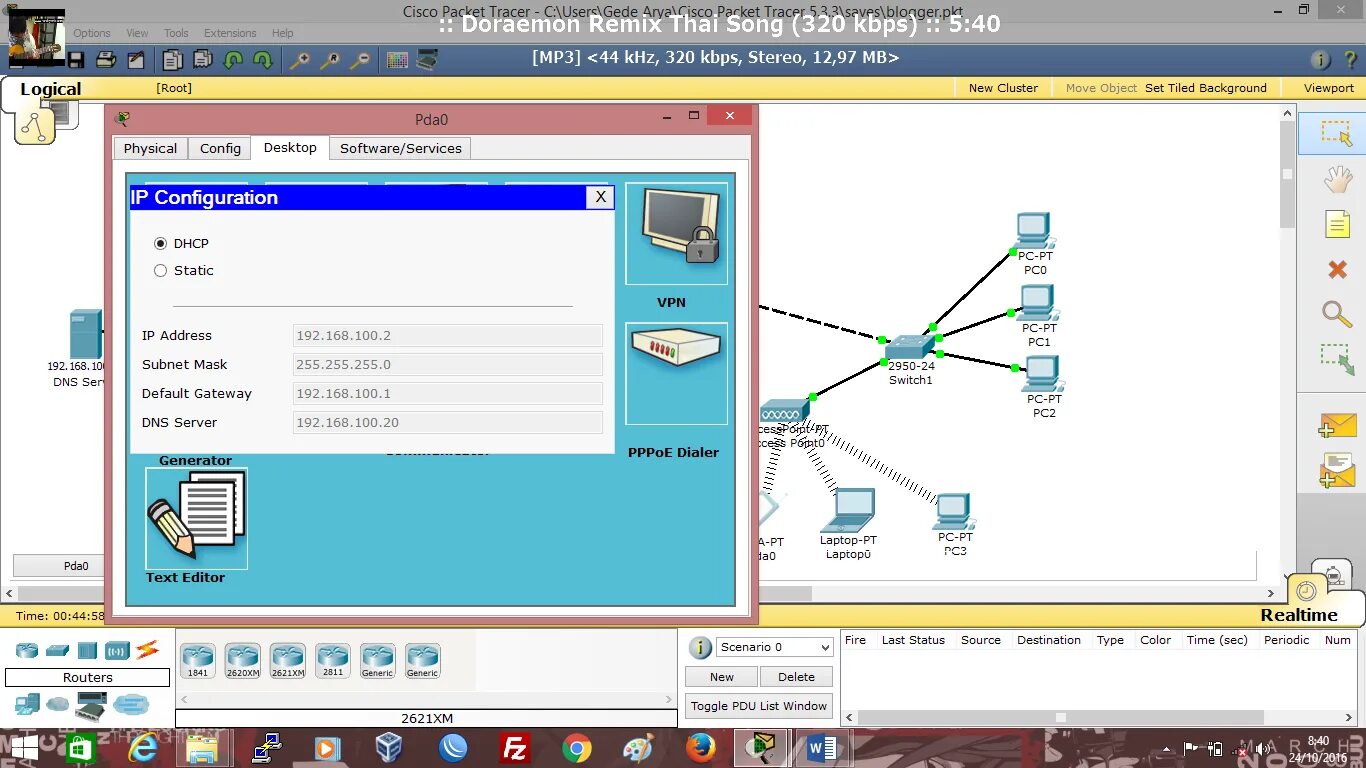The width and height of the screenshot is (1366, 768).
Task: Select the Resize Shape tool
Action: (x=1337, y=359)
